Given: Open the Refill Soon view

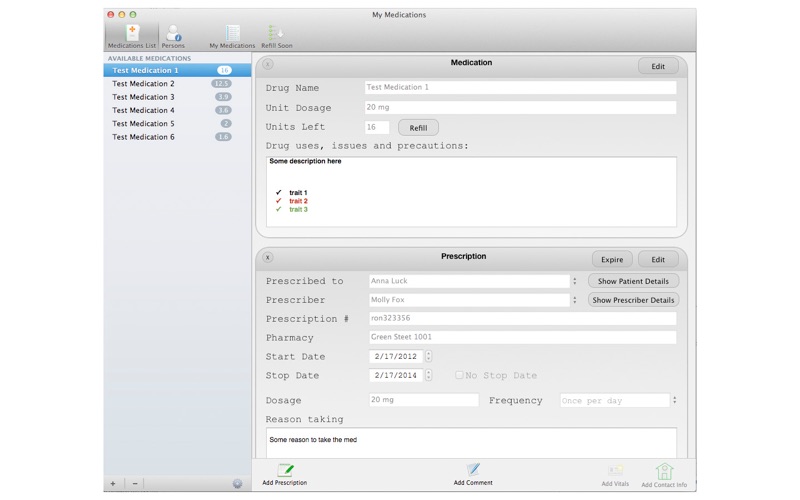Looking at the screenshot, I should tap(276, 35).
